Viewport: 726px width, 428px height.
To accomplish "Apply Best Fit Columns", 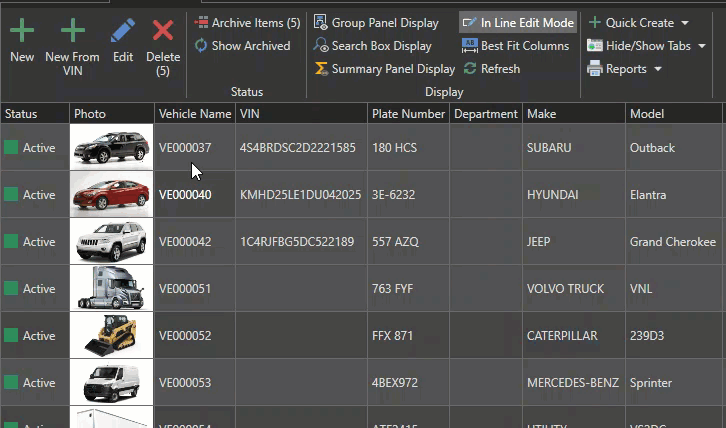I will (515, 46).
